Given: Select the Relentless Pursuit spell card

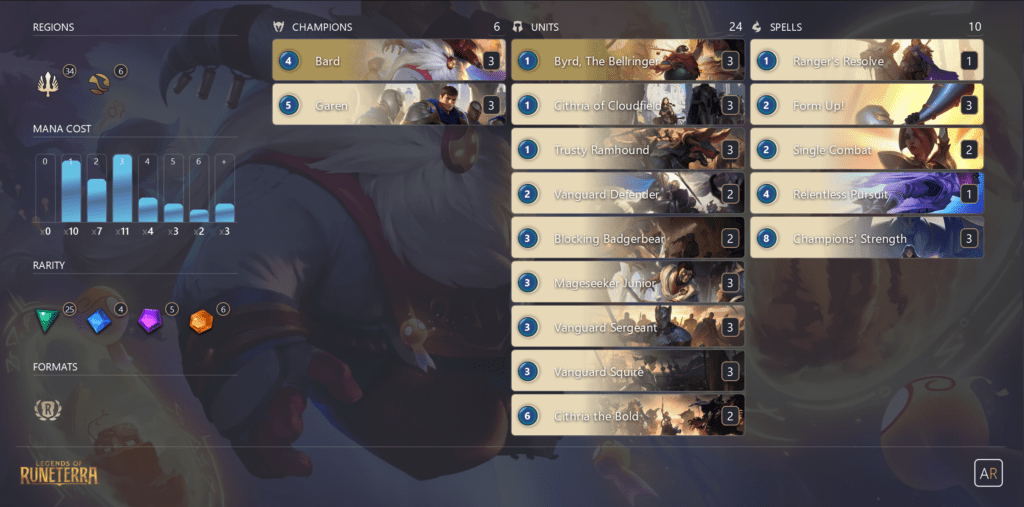Looking at the screenshot, I should coord(867,193).
